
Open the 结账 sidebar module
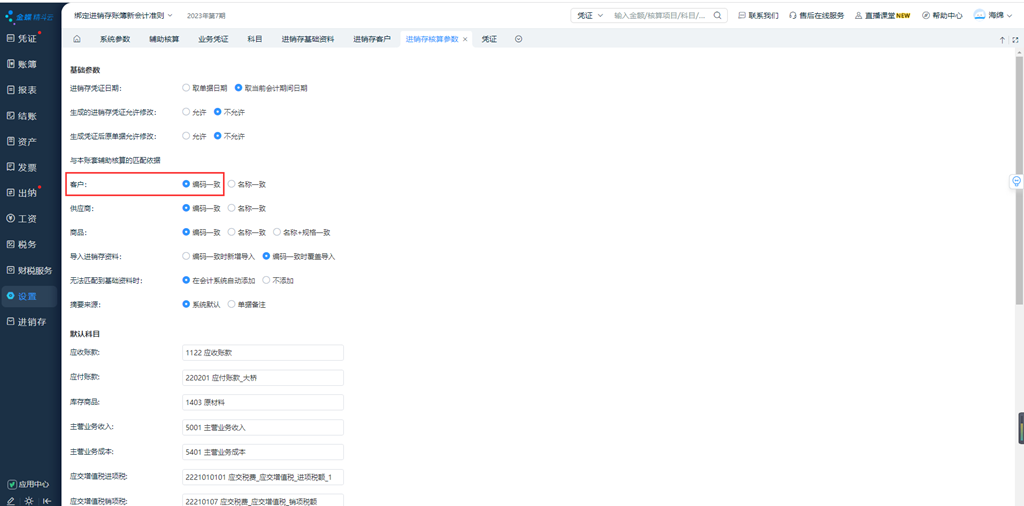(x=22, y=116)
